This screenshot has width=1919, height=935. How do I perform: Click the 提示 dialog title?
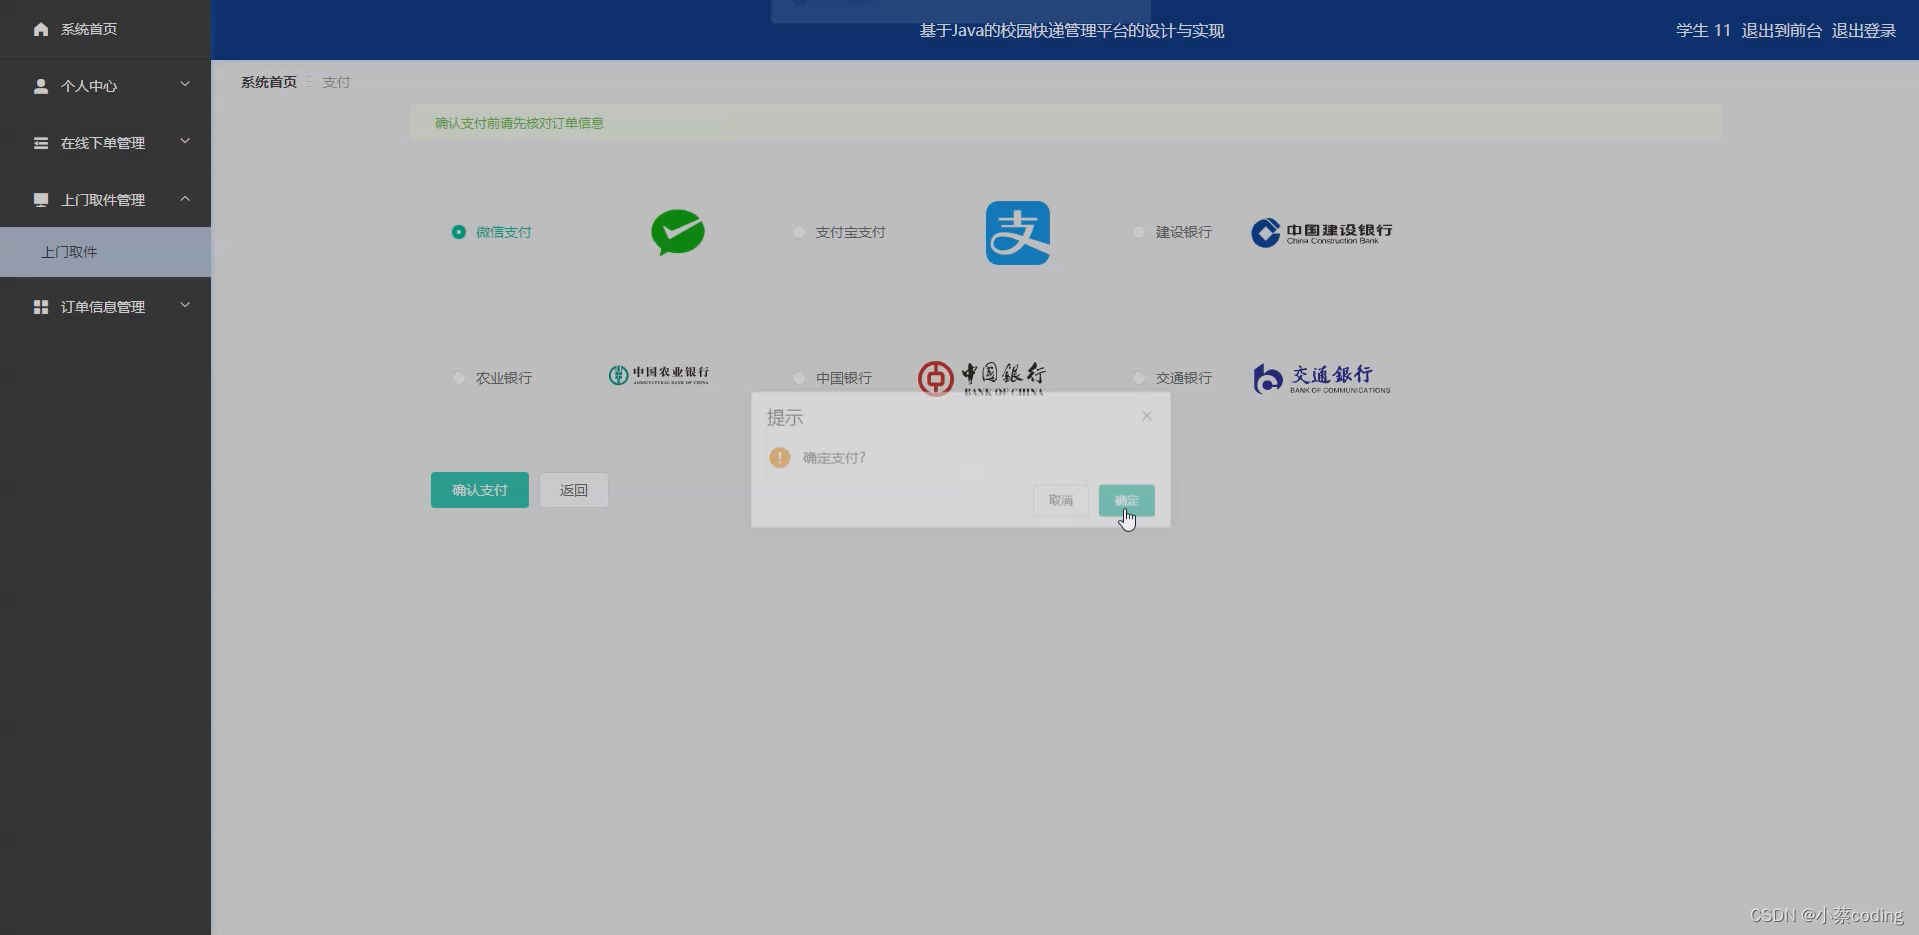[x=785, y=417]
